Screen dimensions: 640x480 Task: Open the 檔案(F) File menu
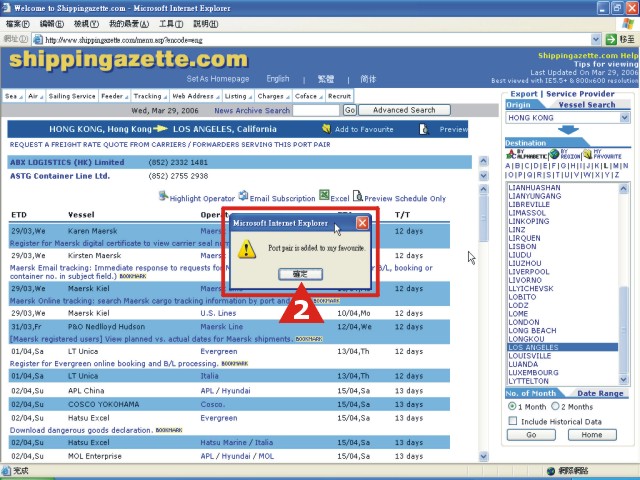18,24
